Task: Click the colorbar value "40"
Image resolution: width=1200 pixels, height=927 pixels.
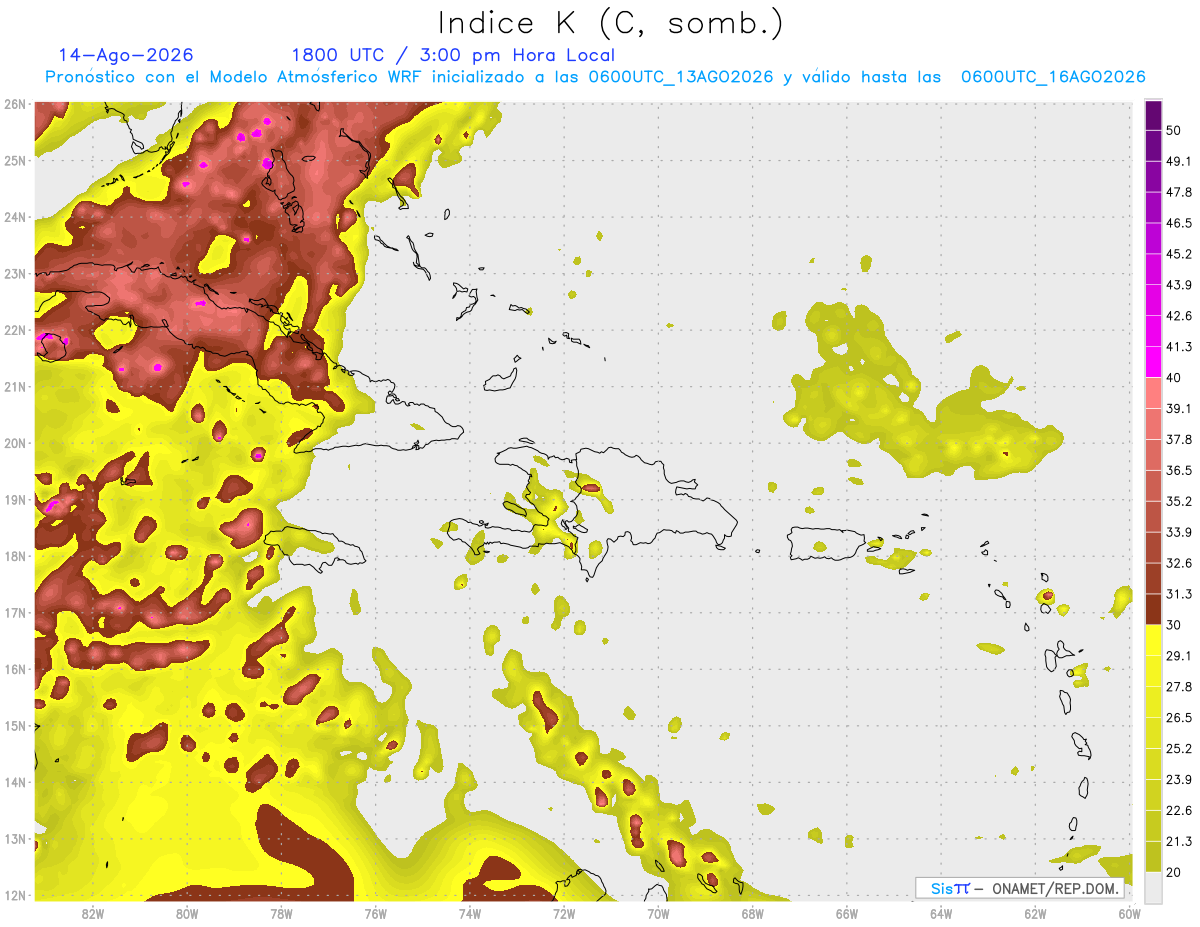Action: pos(1175,378)
